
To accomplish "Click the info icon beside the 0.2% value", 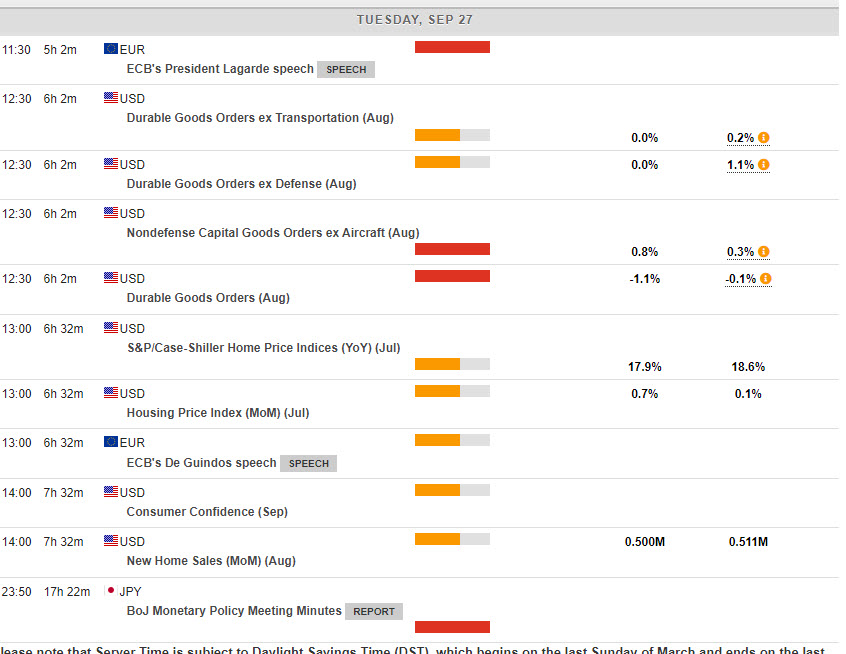I will [x=764, y=138].
